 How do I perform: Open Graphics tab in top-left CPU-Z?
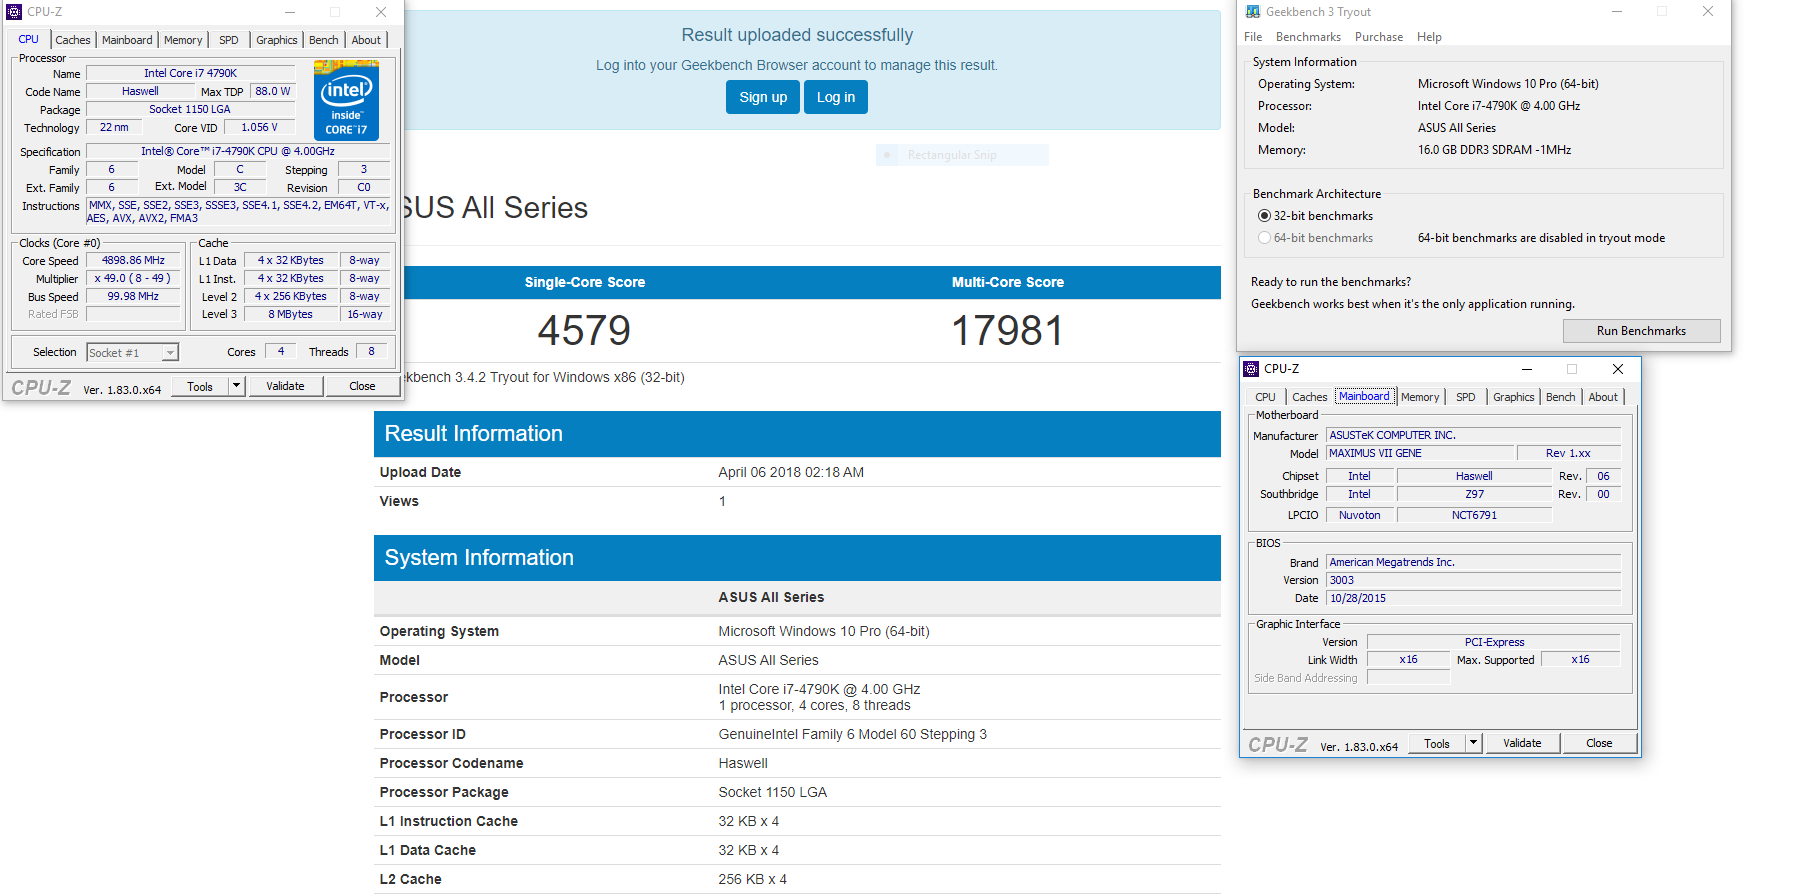277,40
